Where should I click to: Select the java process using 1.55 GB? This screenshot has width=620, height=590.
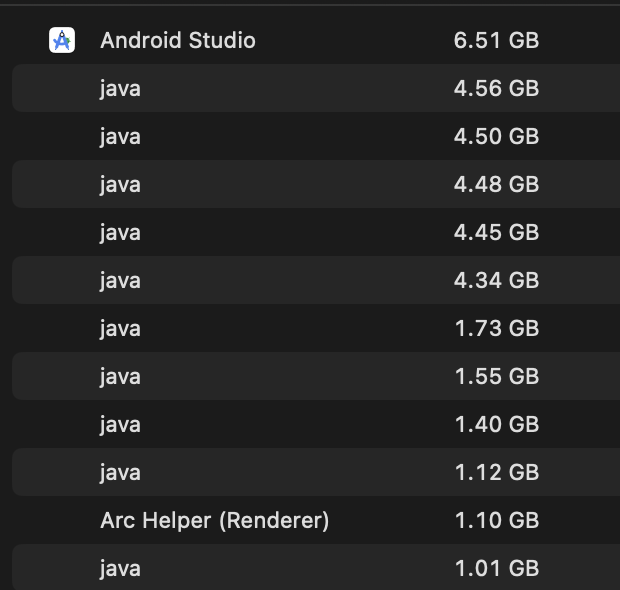point(120,376)
